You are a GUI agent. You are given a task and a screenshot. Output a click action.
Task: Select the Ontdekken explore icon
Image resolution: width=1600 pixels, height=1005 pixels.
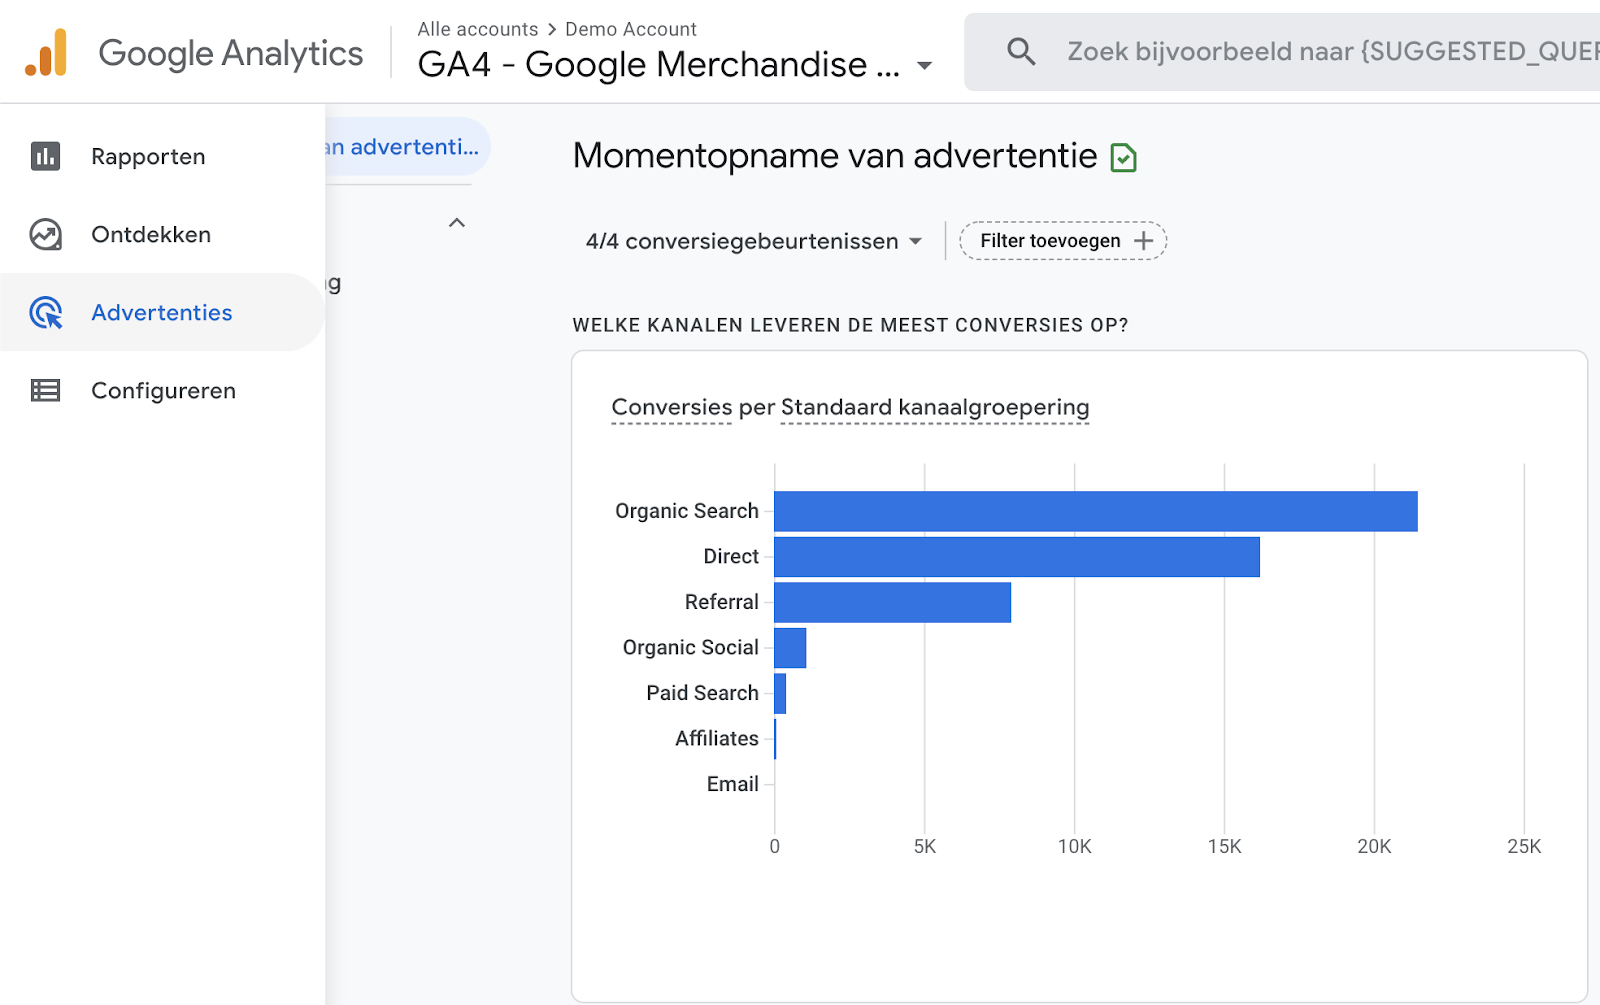point(45,234)
